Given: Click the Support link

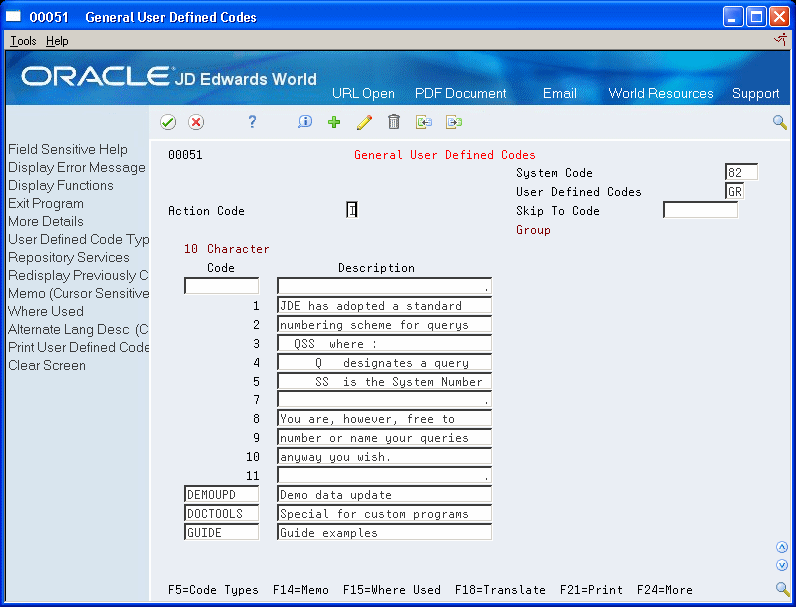Looking at the screenshot, I should (755, 93).
